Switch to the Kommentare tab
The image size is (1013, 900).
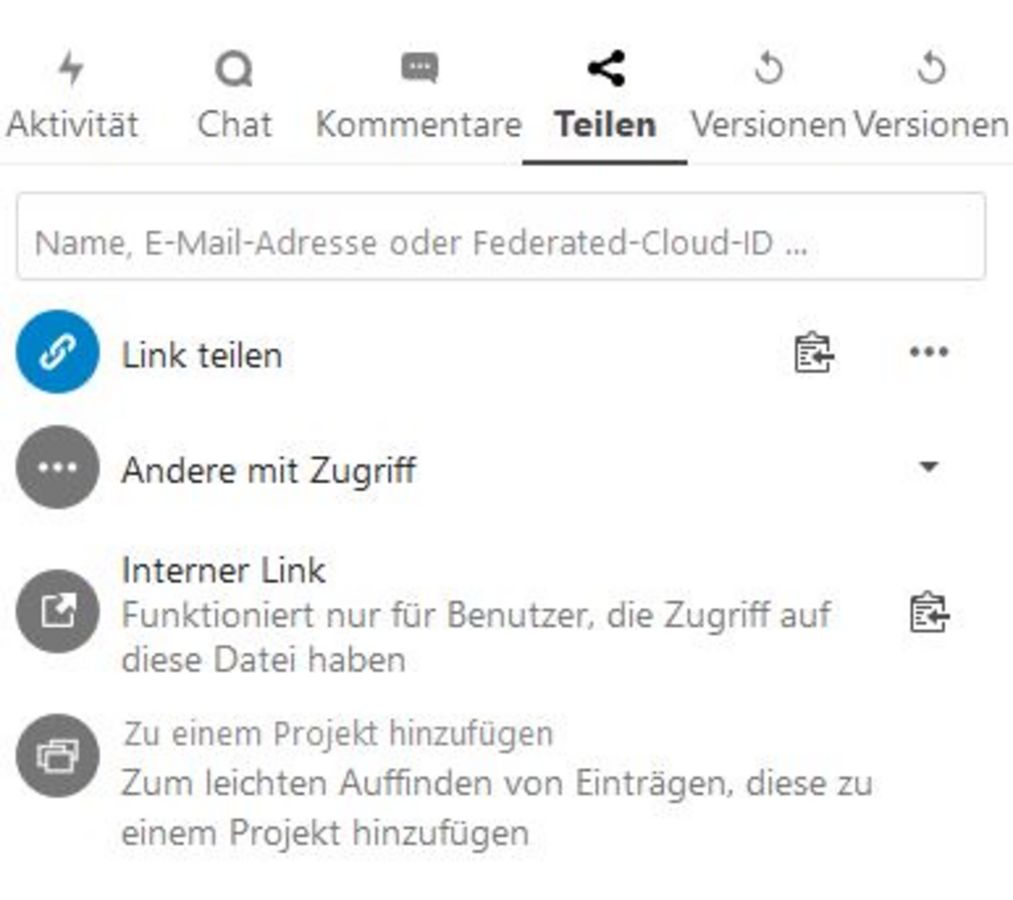click(x=419, y=97)
